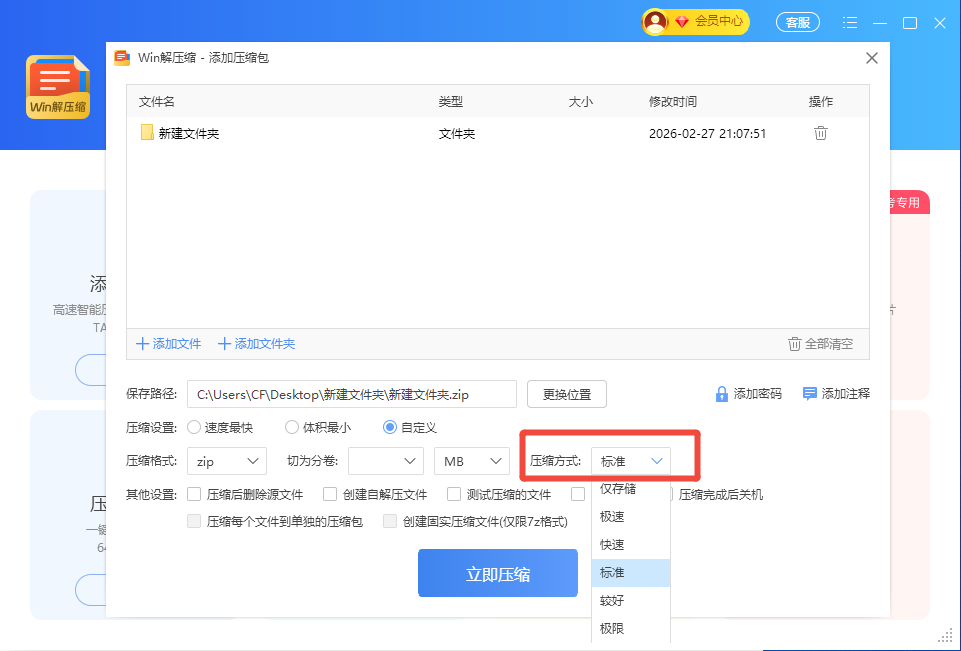Image resolution: width=961 pixels, height=651 pixels.
Task: Select the 速度最快 radio option
Action: coord(194,427)
